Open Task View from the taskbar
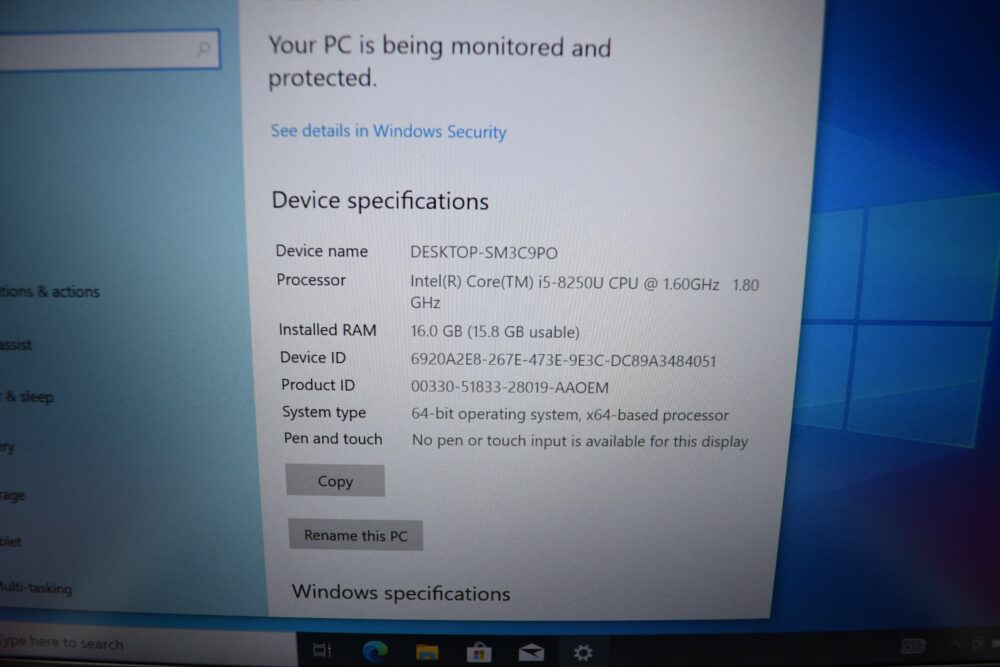1000x667 pixels. pyautogui.click(x=322, y=650)
